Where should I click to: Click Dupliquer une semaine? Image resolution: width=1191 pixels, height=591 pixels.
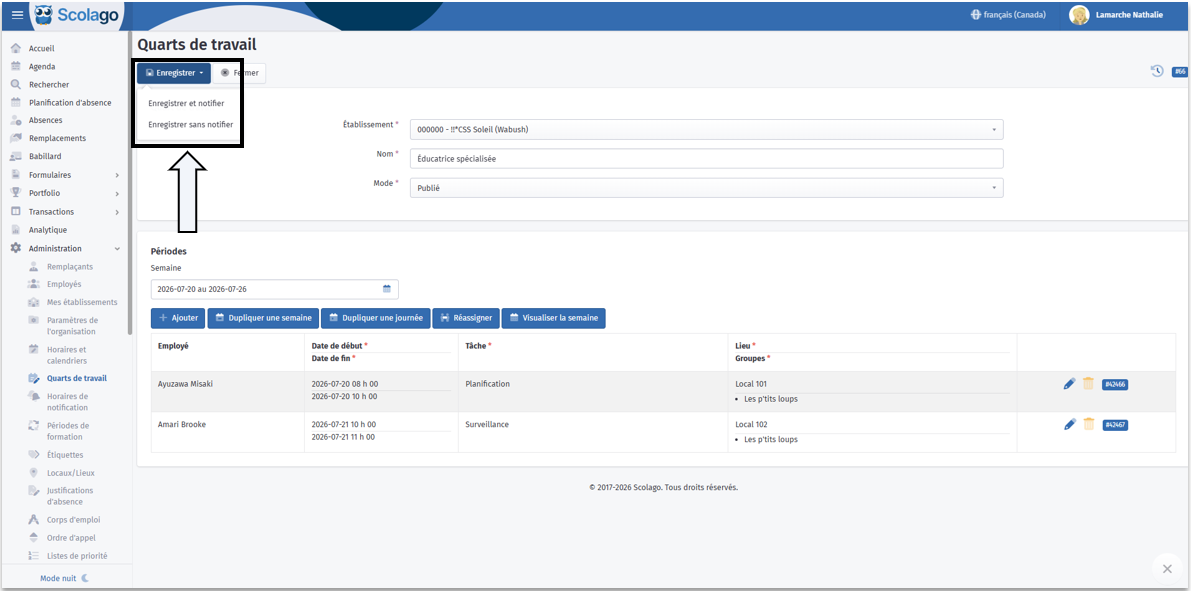[264, 318]
